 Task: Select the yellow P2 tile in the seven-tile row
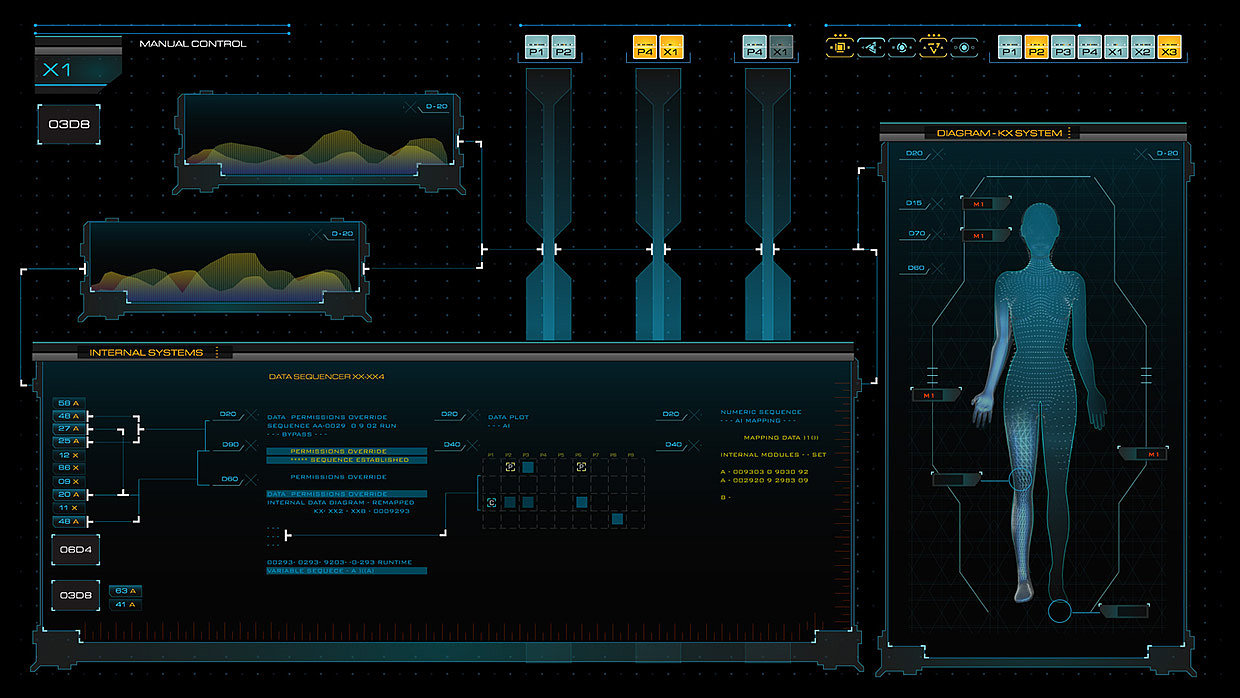1037,47
